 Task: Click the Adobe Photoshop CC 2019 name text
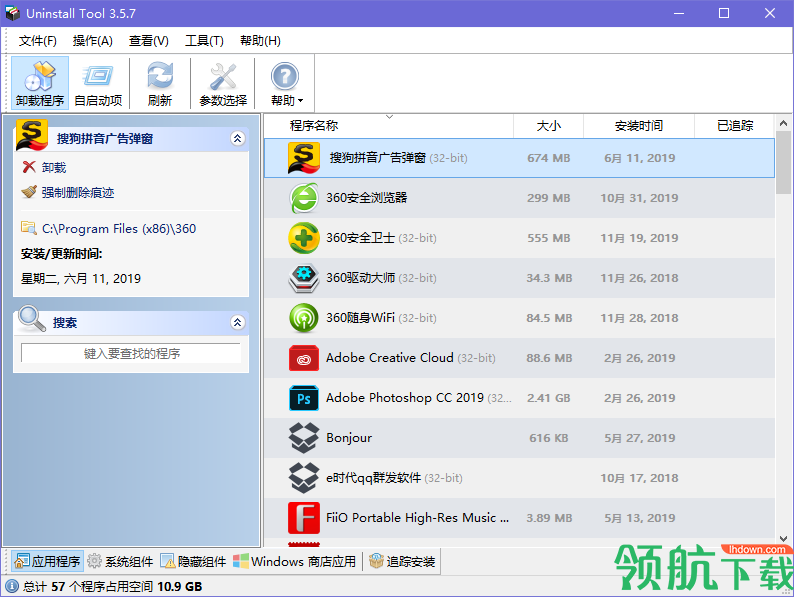point(405,398)
